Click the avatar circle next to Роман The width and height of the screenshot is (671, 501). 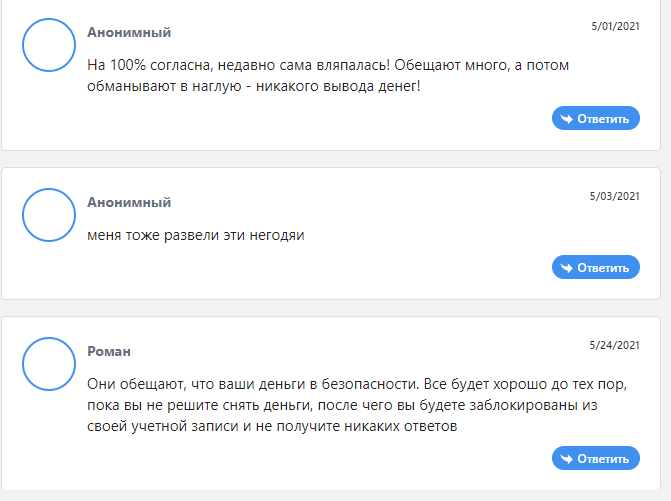click(49, 364)
